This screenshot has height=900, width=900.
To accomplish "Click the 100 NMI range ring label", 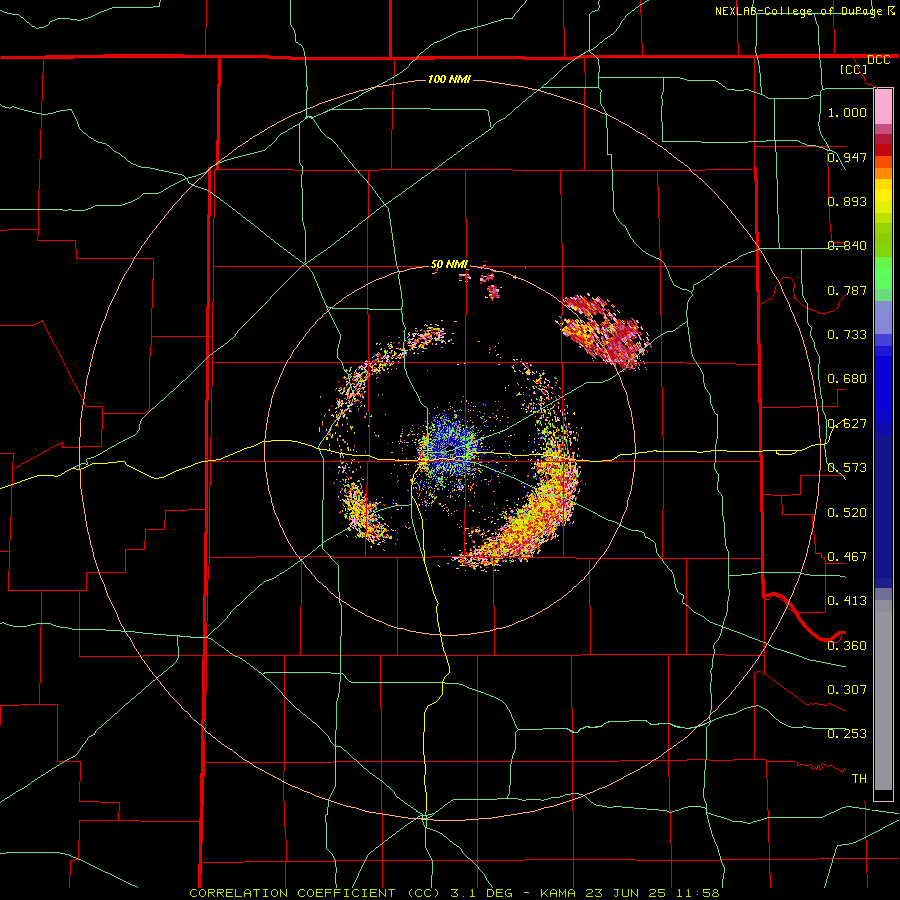I will point(449,79).
